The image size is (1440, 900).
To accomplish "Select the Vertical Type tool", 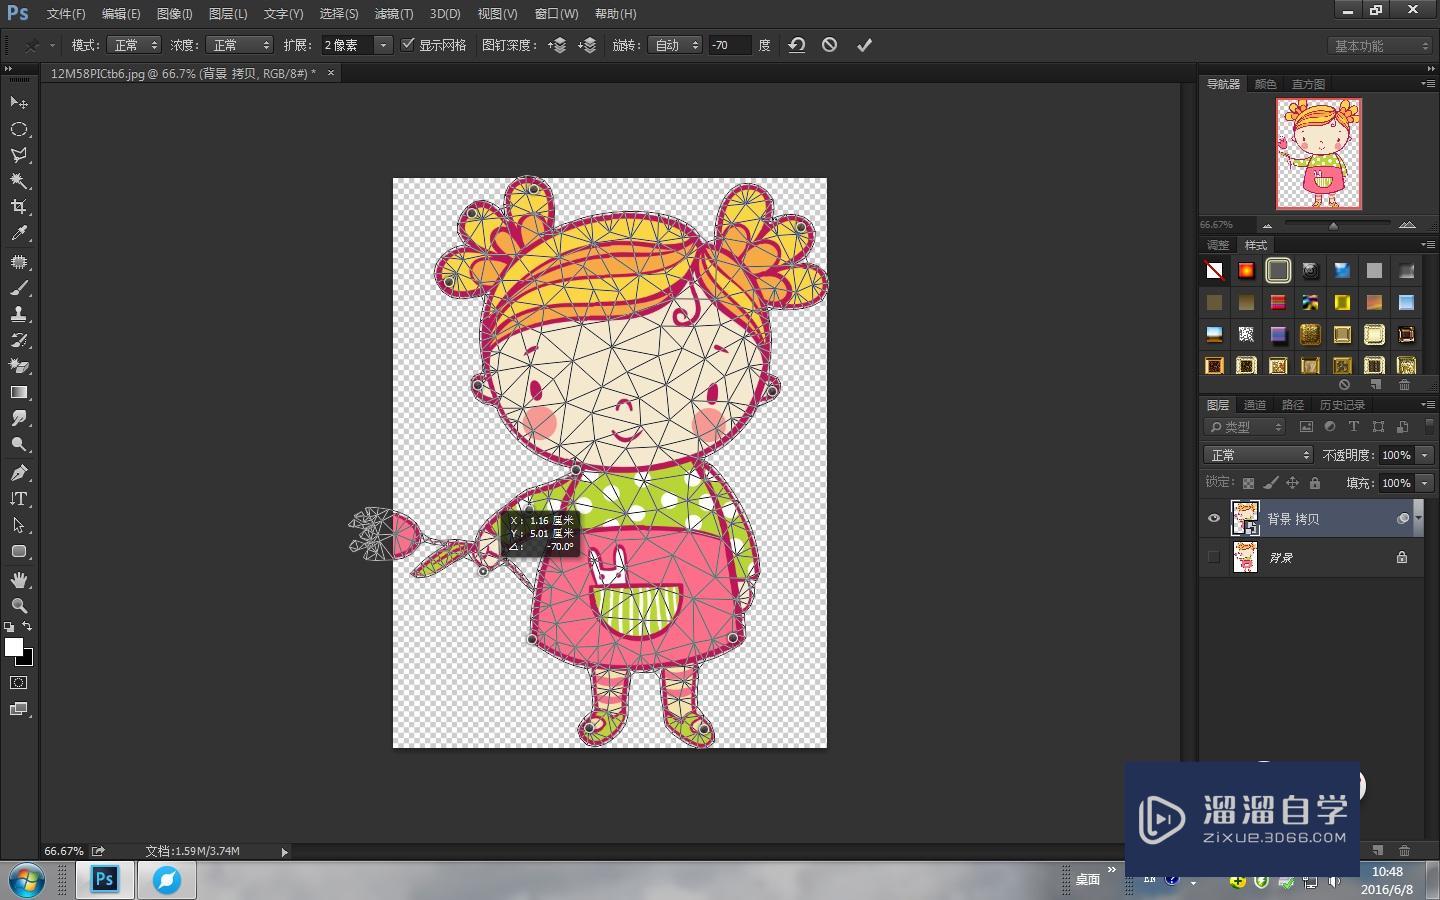I will [x=19, y=499].
